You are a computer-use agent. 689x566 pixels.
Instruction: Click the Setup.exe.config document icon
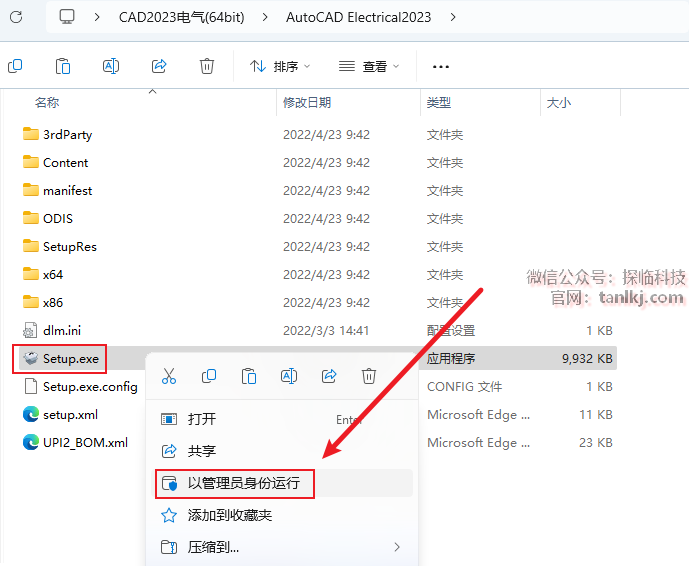click(x=31, y=386)
